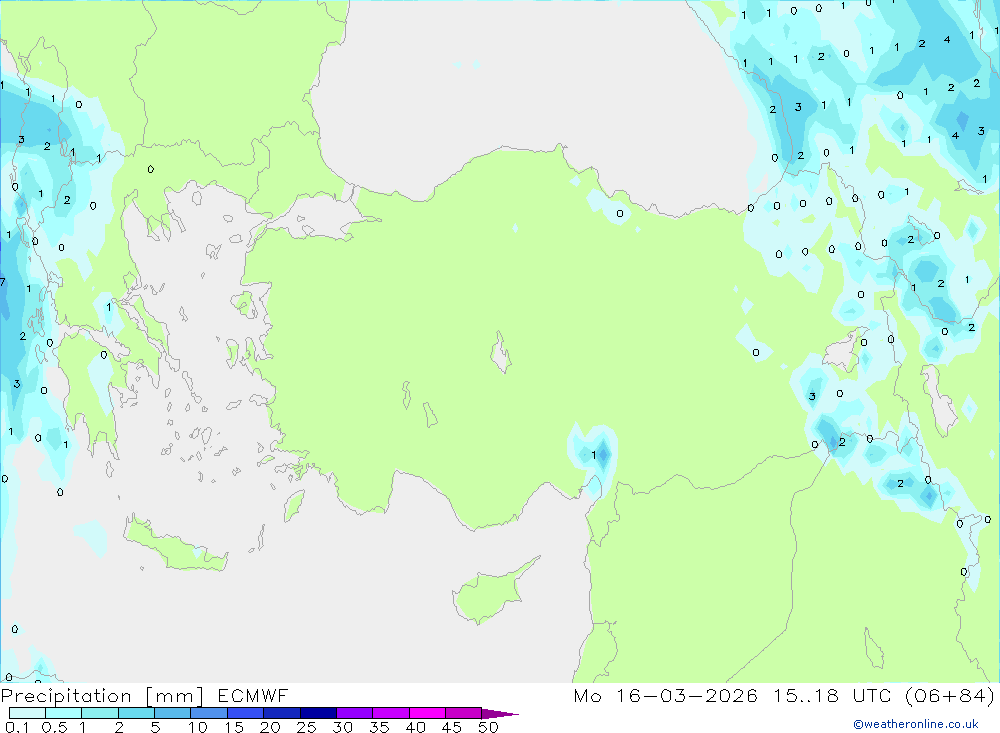1000x733 pixels.
Task: Click the 25–30 mm navy legend swatch
Action: 318,713
